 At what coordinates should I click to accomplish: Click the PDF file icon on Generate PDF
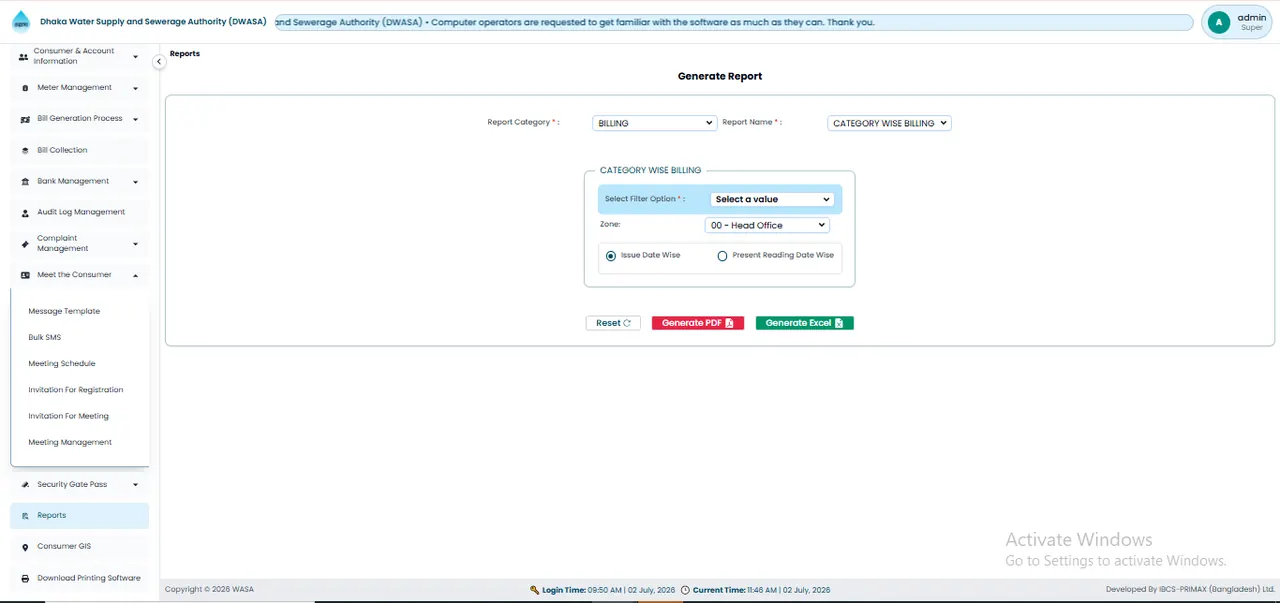click(730, 323)
